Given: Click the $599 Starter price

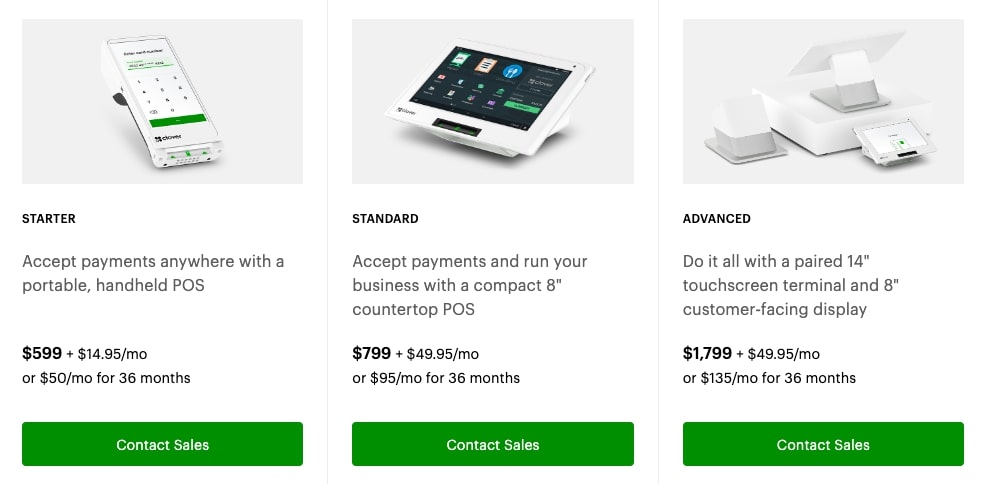Looking at the screenshot, I should pos(42,353).
